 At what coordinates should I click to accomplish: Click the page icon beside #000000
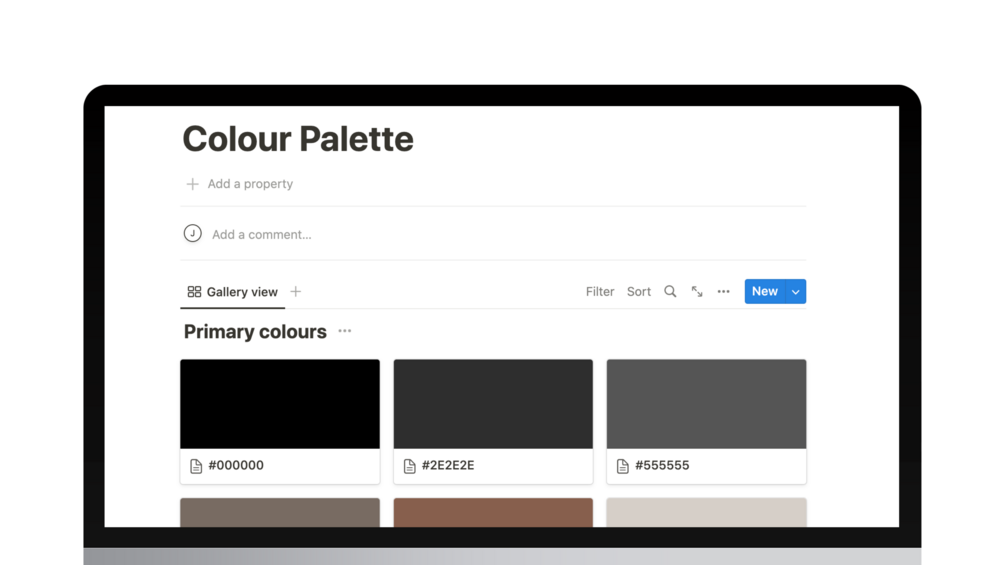(196, 466)
